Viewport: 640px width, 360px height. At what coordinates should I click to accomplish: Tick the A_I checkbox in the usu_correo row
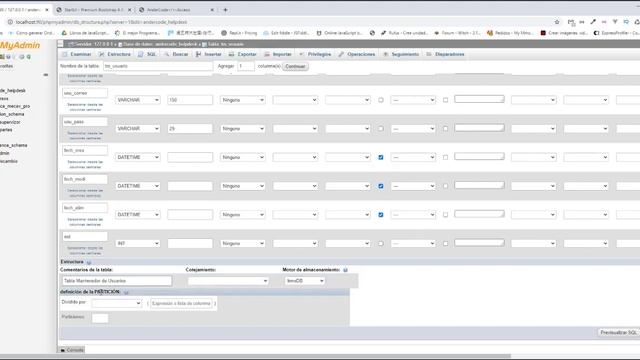[445, 100]
